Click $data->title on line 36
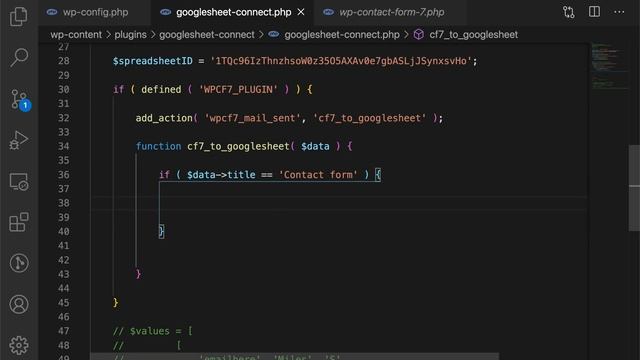Viewport: 640px width, 360px height. [x=221, y=175]
